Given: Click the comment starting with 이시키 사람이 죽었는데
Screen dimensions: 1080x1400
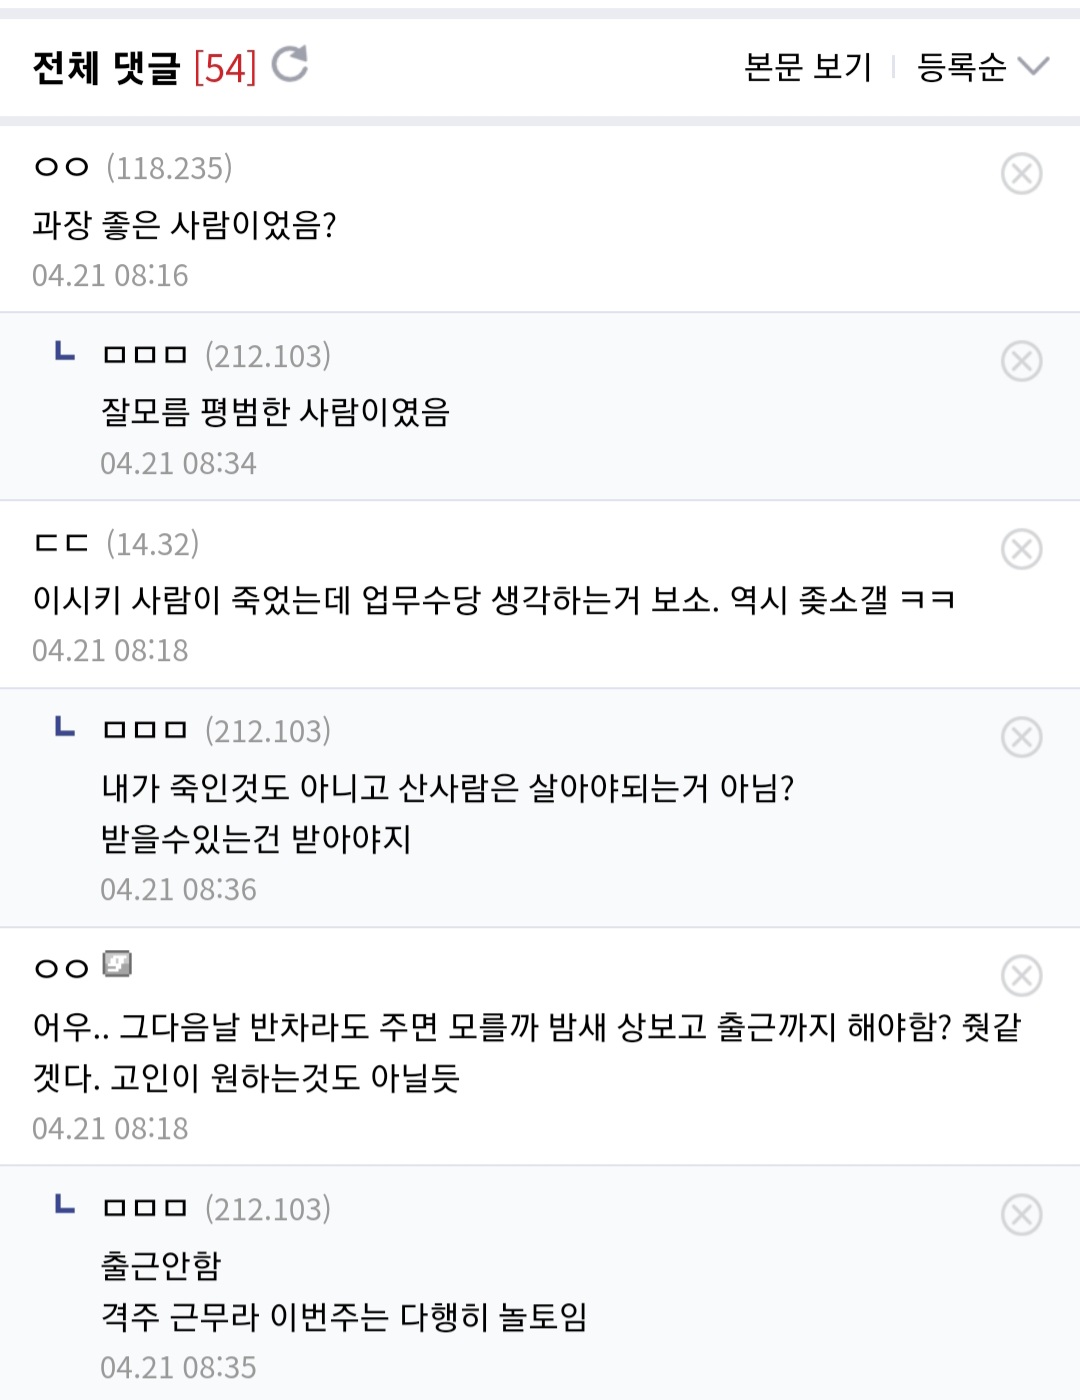Looking at the screenshot, I should pos(493,599).
